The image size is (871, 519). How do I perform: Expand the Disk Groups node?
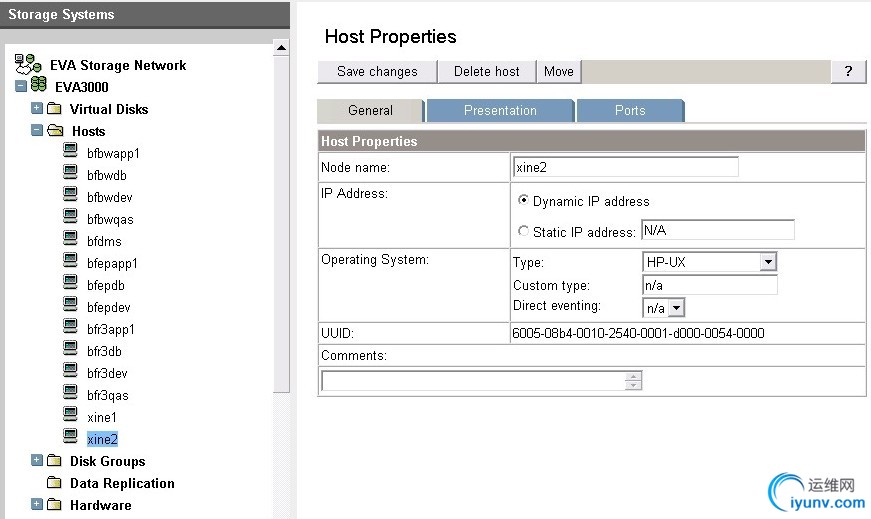click(37, 460)
